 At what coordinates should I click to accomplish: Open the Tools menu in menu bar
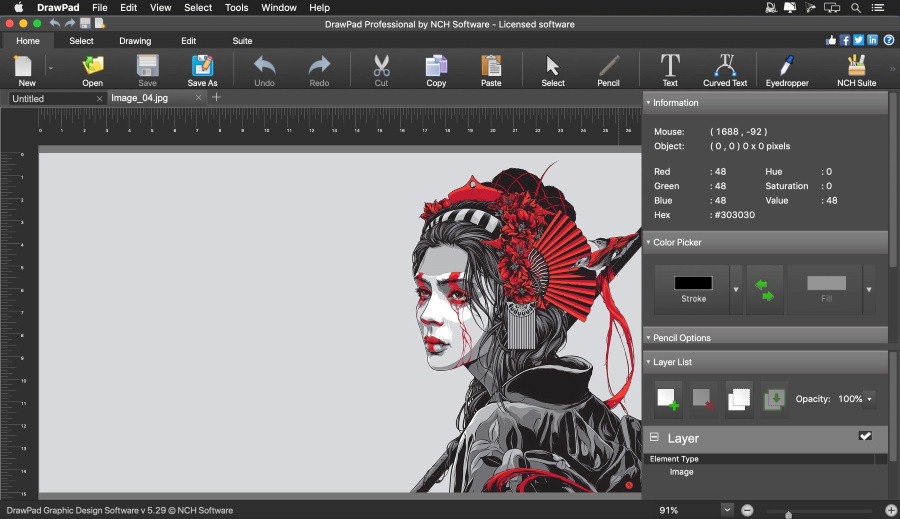(236, 7)
